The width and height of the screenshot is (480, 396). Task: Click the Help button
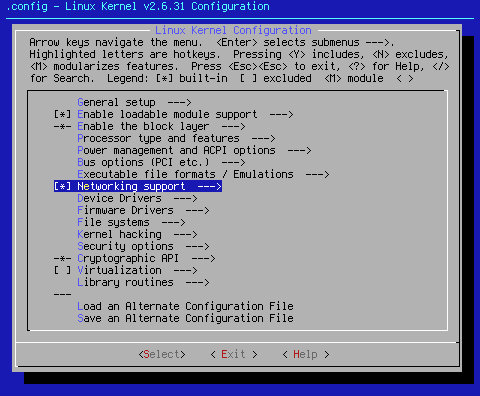click(x=306, y=354)
